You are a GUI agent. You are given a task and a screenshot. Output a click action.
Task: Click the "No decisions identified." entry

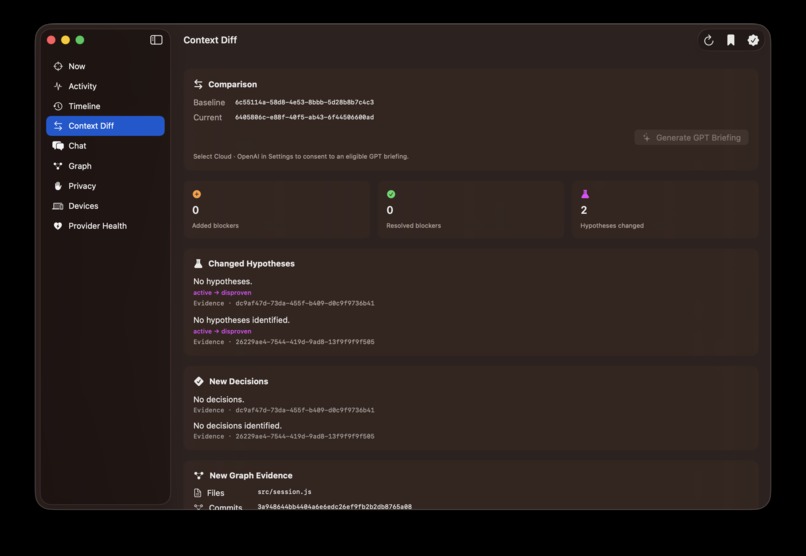237,426
